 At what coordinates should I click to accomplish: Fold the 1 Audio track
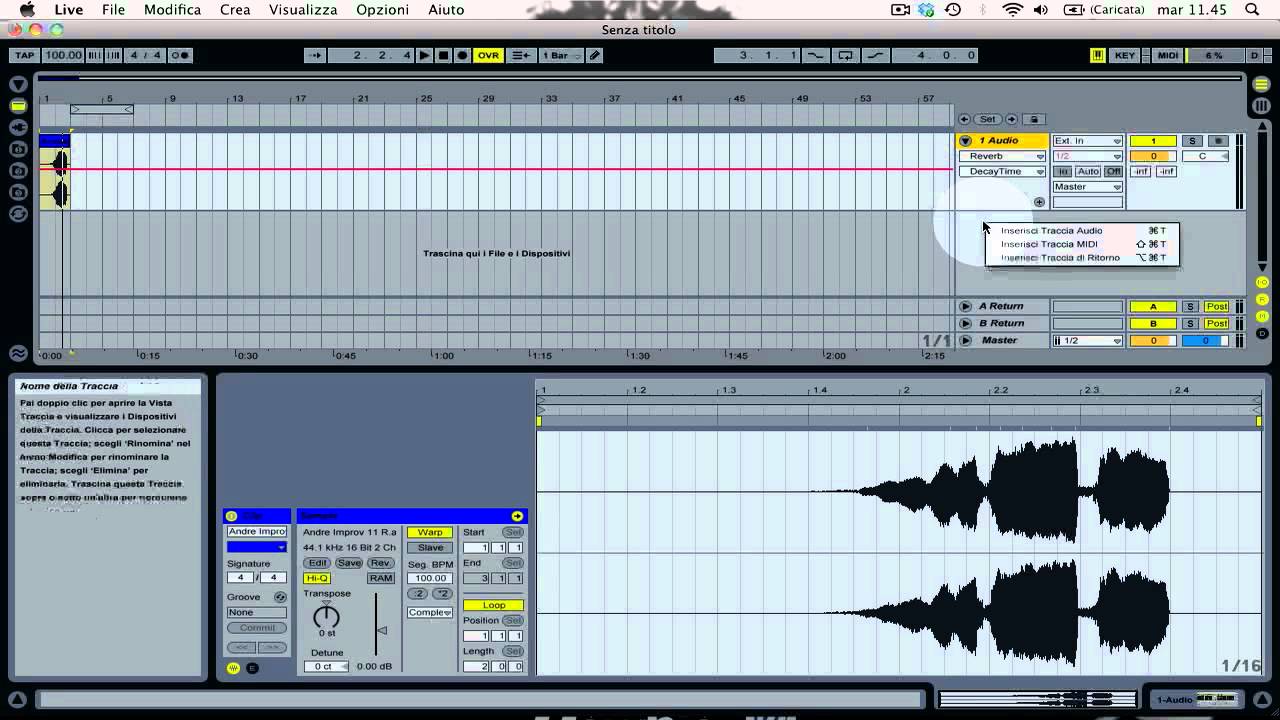pyautogui.click(x=966, y=141)
